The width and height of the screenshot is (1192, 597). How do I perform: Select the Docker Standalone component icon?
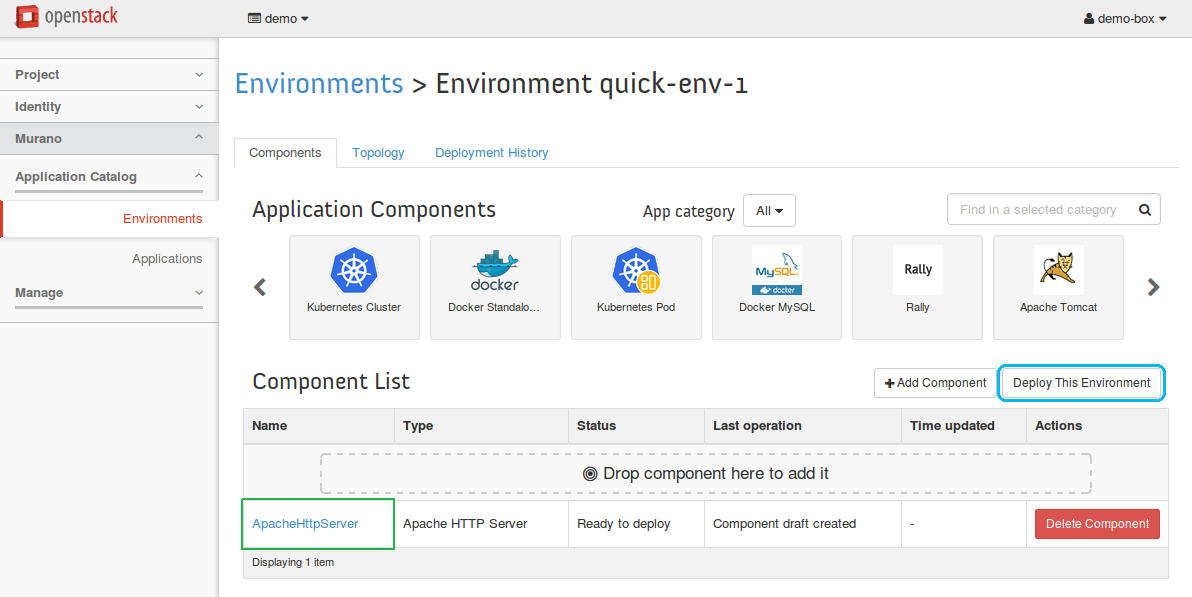coord(494,271)
